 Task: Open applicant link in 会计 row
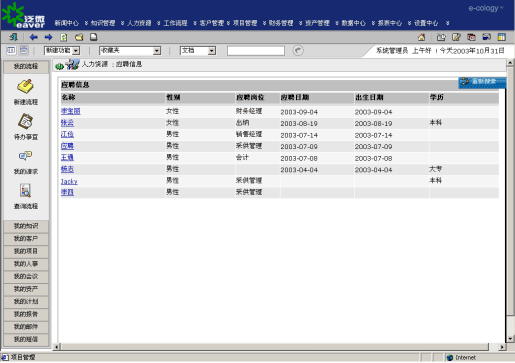[67, 157]
